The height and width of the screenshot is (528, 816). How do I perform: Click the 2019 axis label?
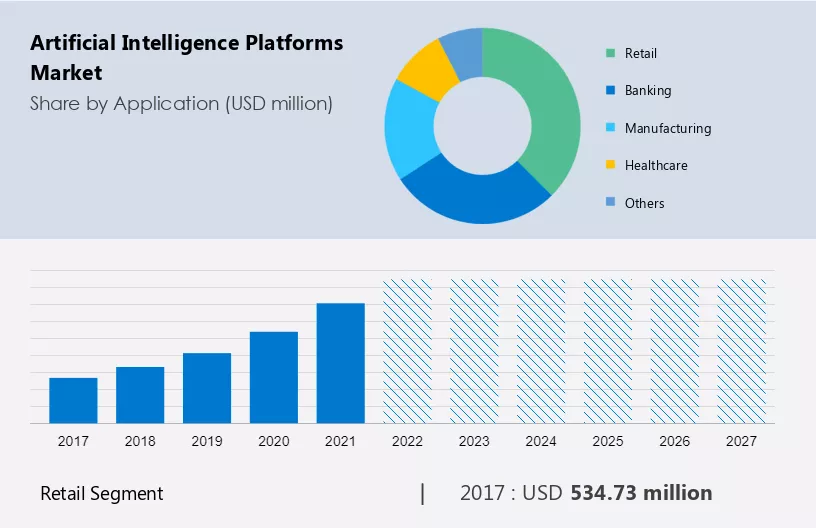(207, 441)
